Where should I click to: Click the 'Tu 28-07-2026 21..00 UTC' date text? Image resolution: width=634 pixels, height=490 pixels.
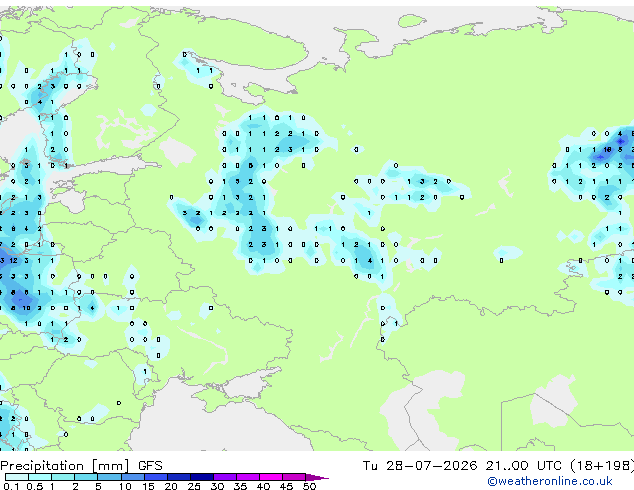pyautogui.click(x=463, y=466)
